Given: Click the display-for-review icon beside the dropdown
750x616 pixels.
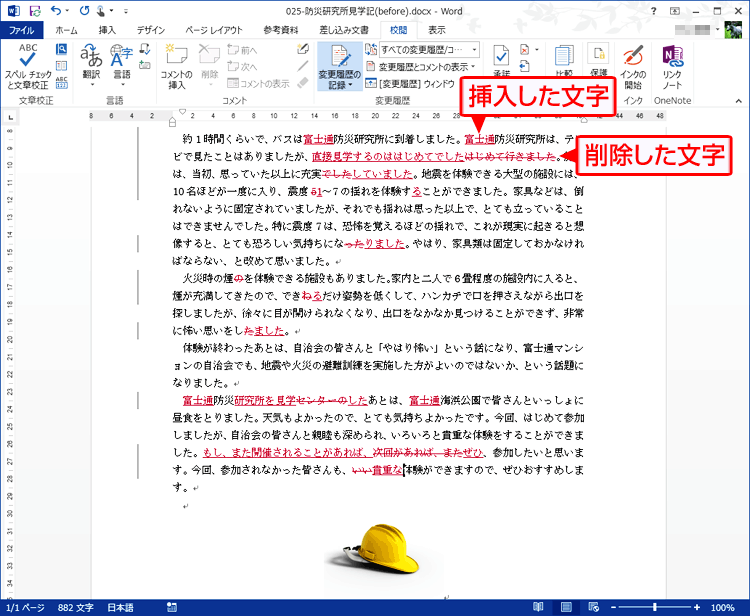Looking at the screenshot, I should coord(371,49).
